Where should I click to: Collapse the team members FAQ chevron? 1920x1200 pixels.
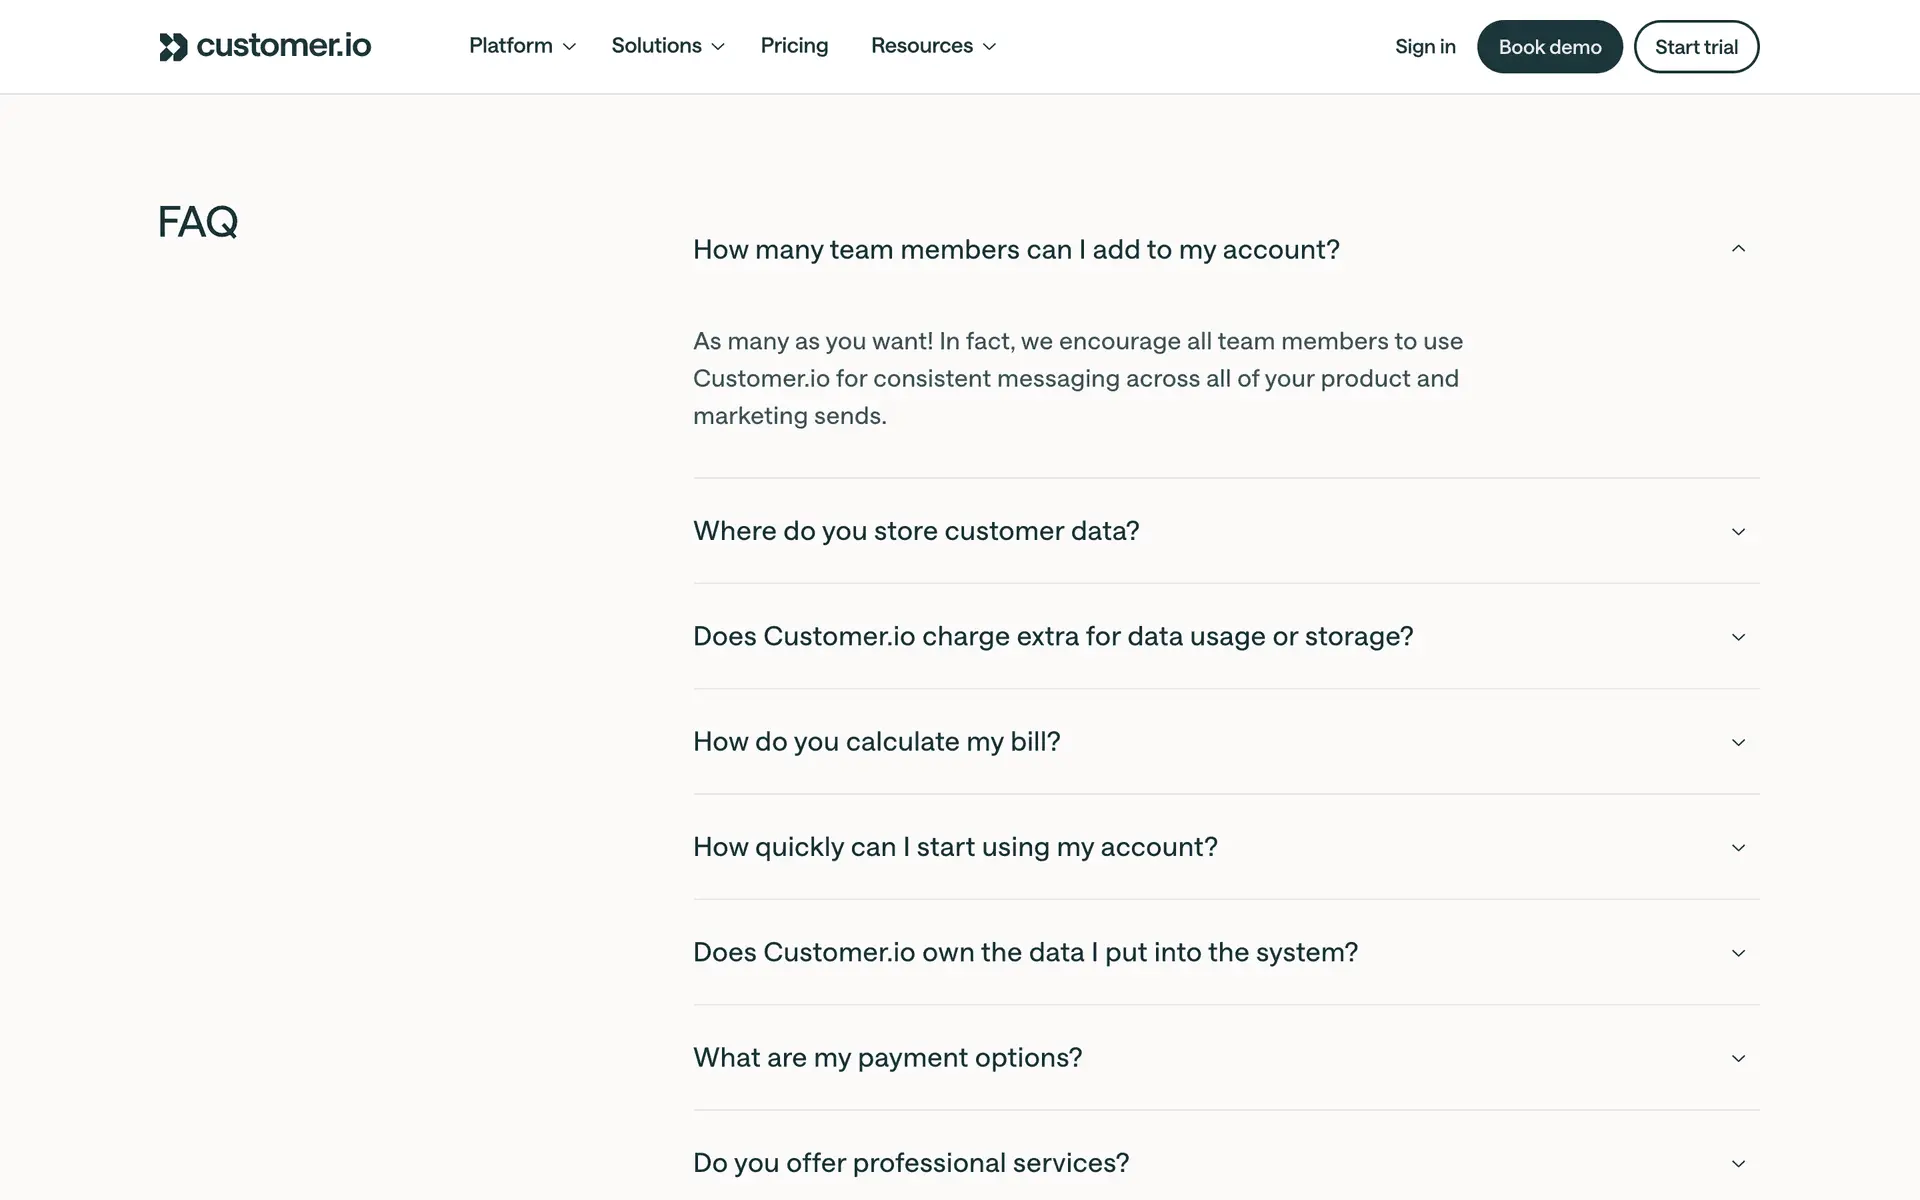tap(1738, 249)
